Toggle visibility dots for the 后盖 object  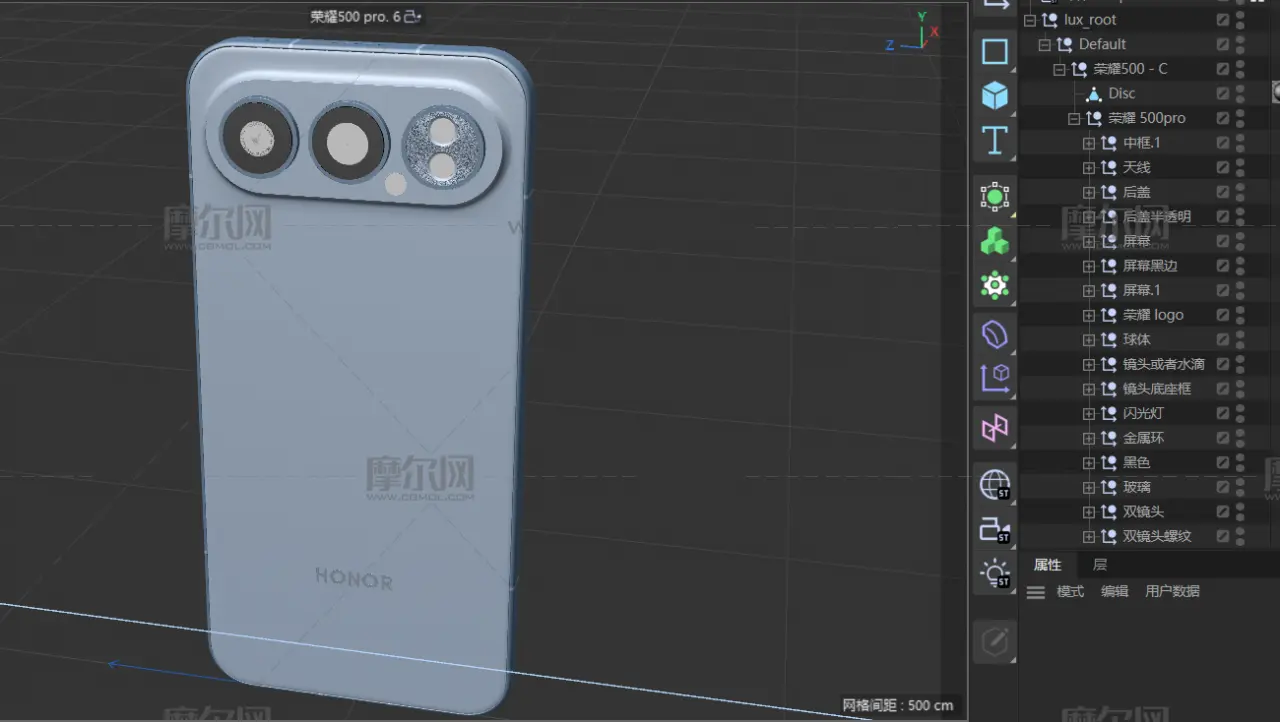[1240, 192]
